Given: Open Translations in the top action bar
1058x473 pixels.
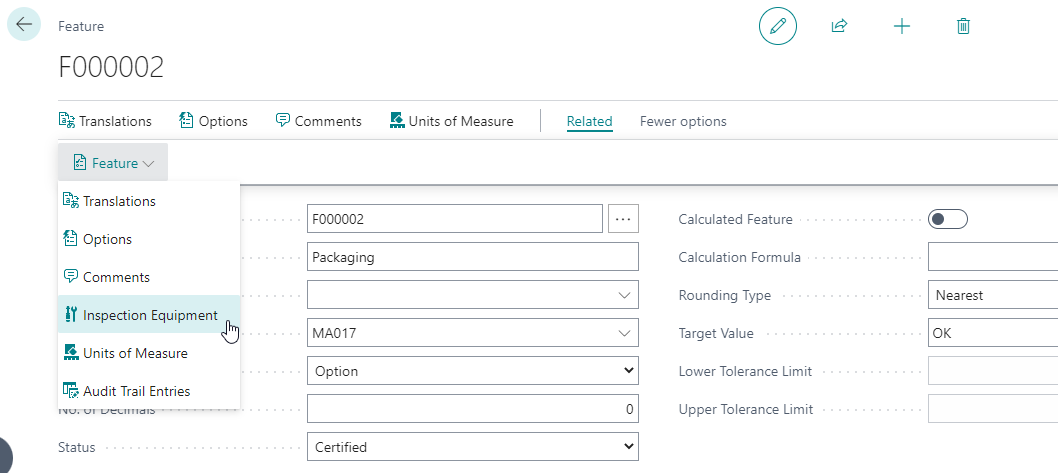Looking at the screenshot, I should pos(105,121).
